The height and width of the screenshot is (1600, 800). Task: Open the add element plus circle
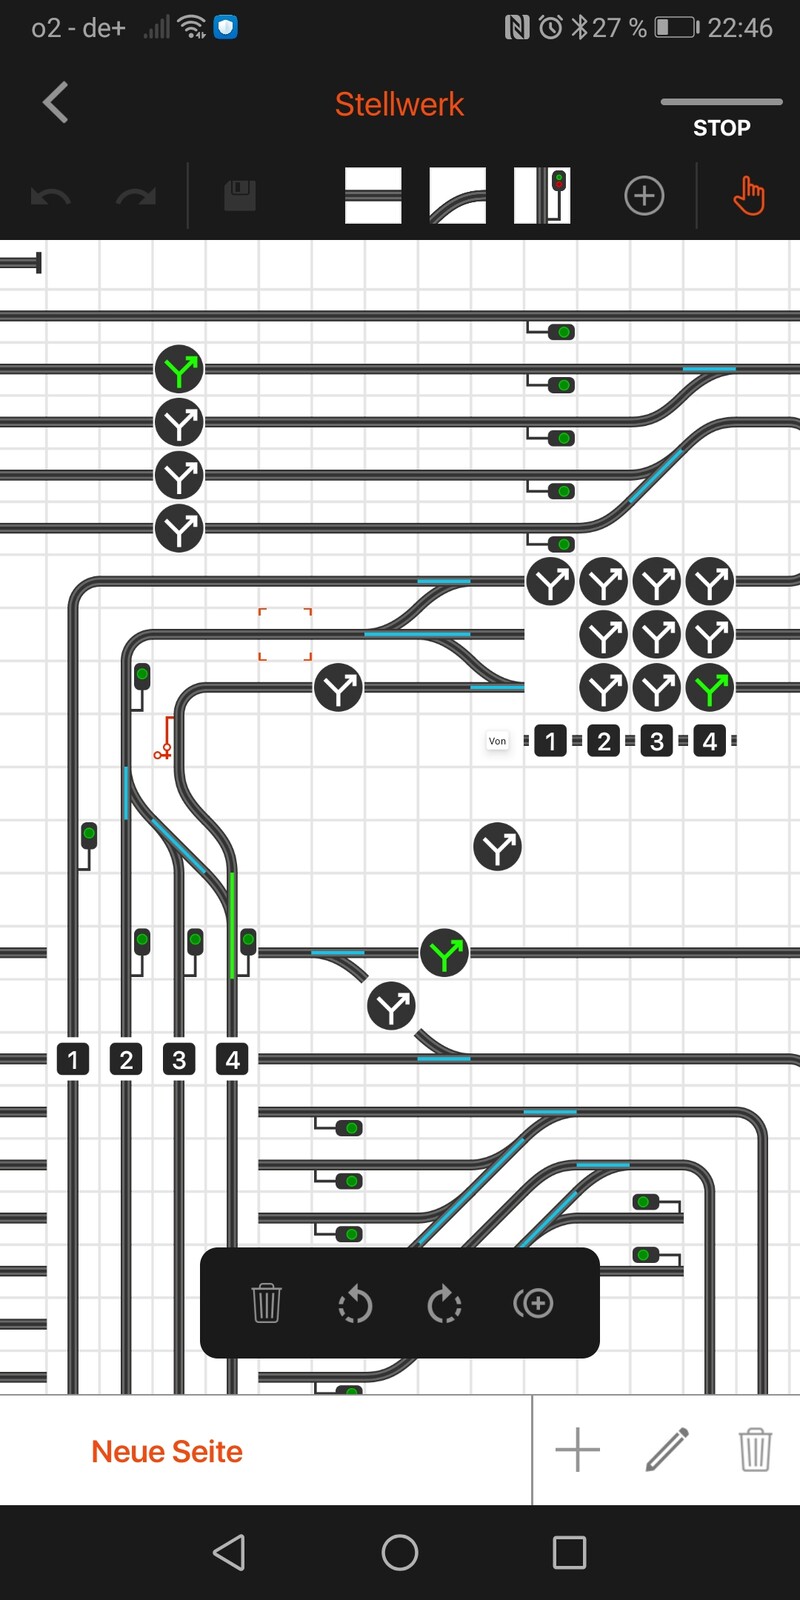(x=644, y=195)
